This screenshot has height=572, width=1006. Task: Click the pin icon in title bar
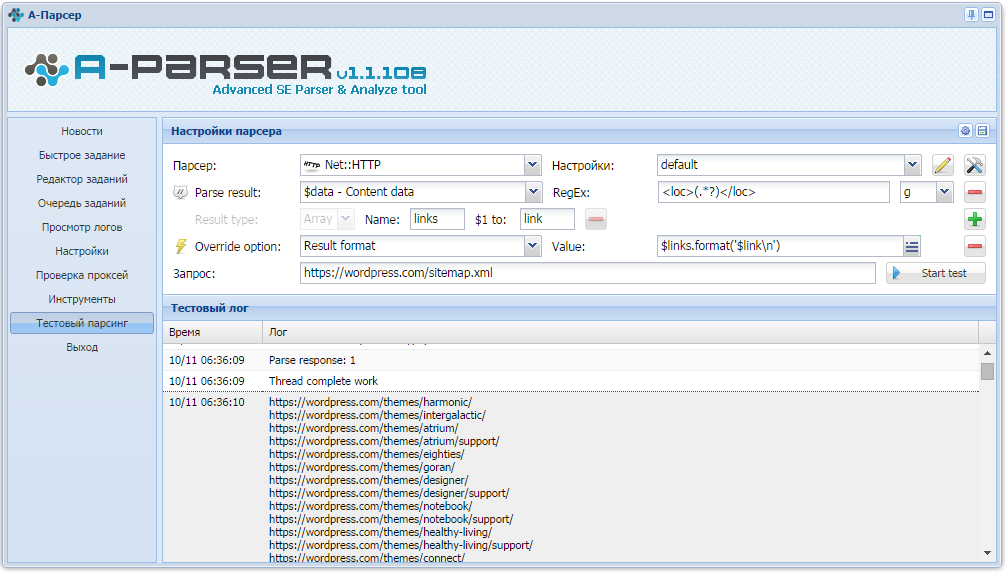click(971, 15)
